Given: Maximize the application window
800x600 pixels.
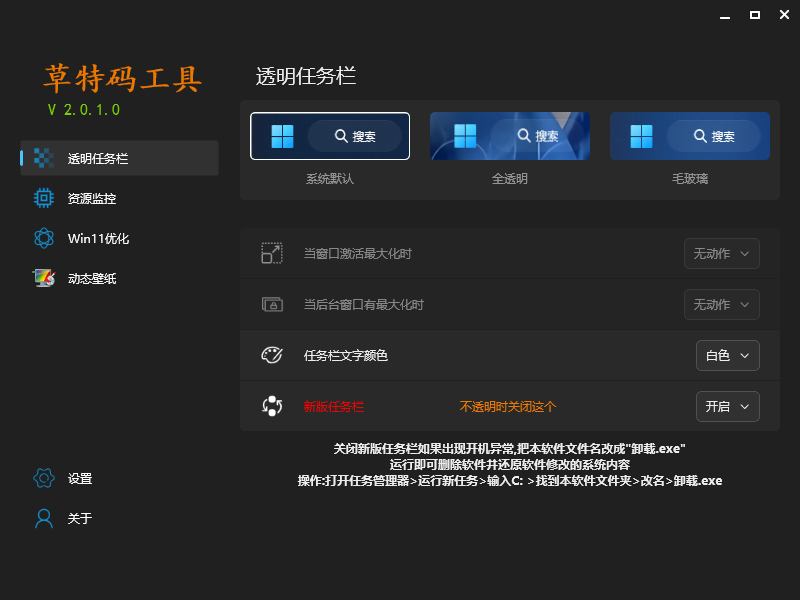Looking at the screenshot, I should (x=755, y=15).
